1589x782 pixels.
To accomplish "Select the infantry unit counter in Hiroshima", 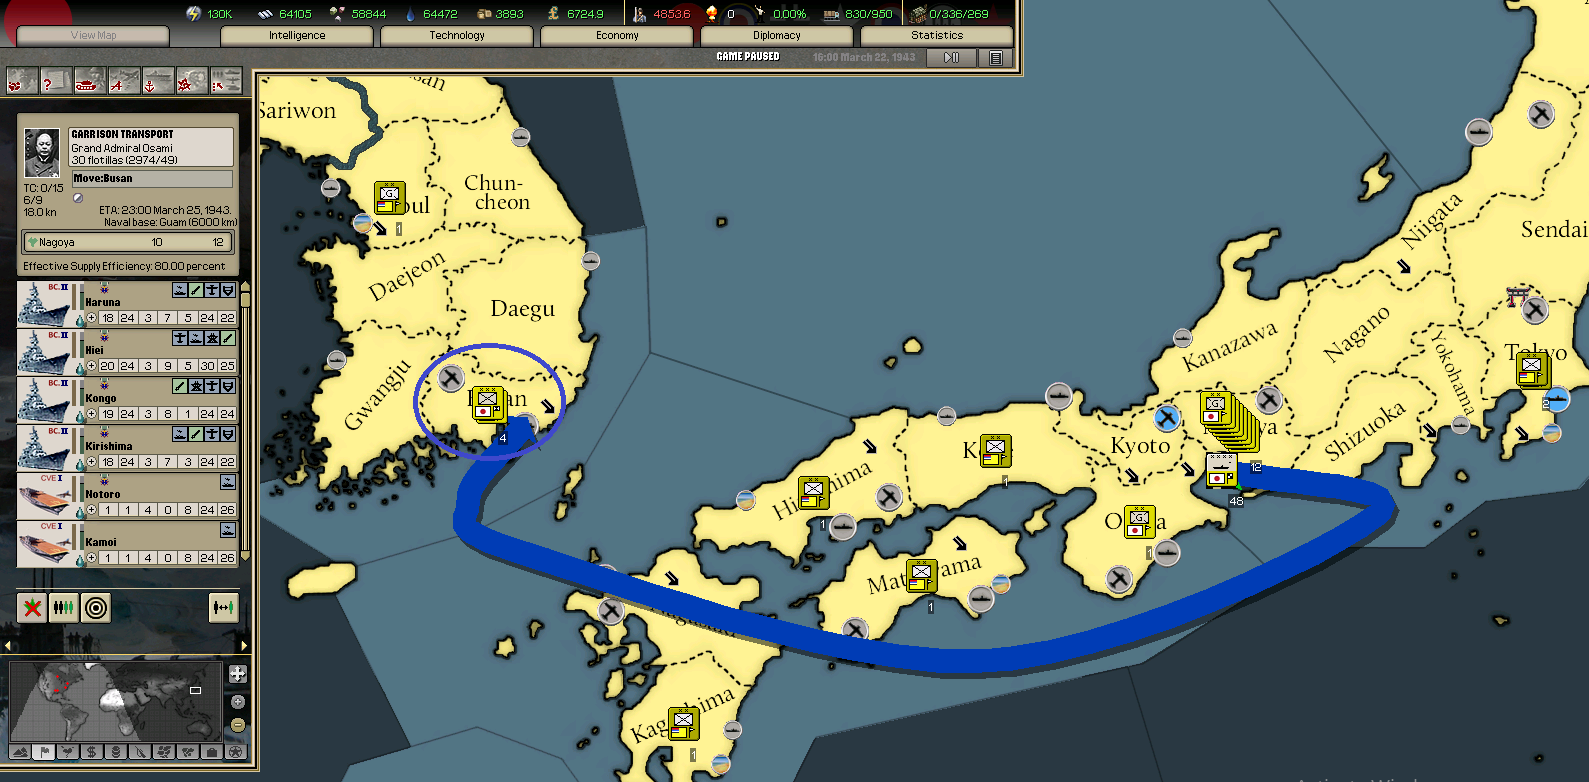I will coord(814,492).
